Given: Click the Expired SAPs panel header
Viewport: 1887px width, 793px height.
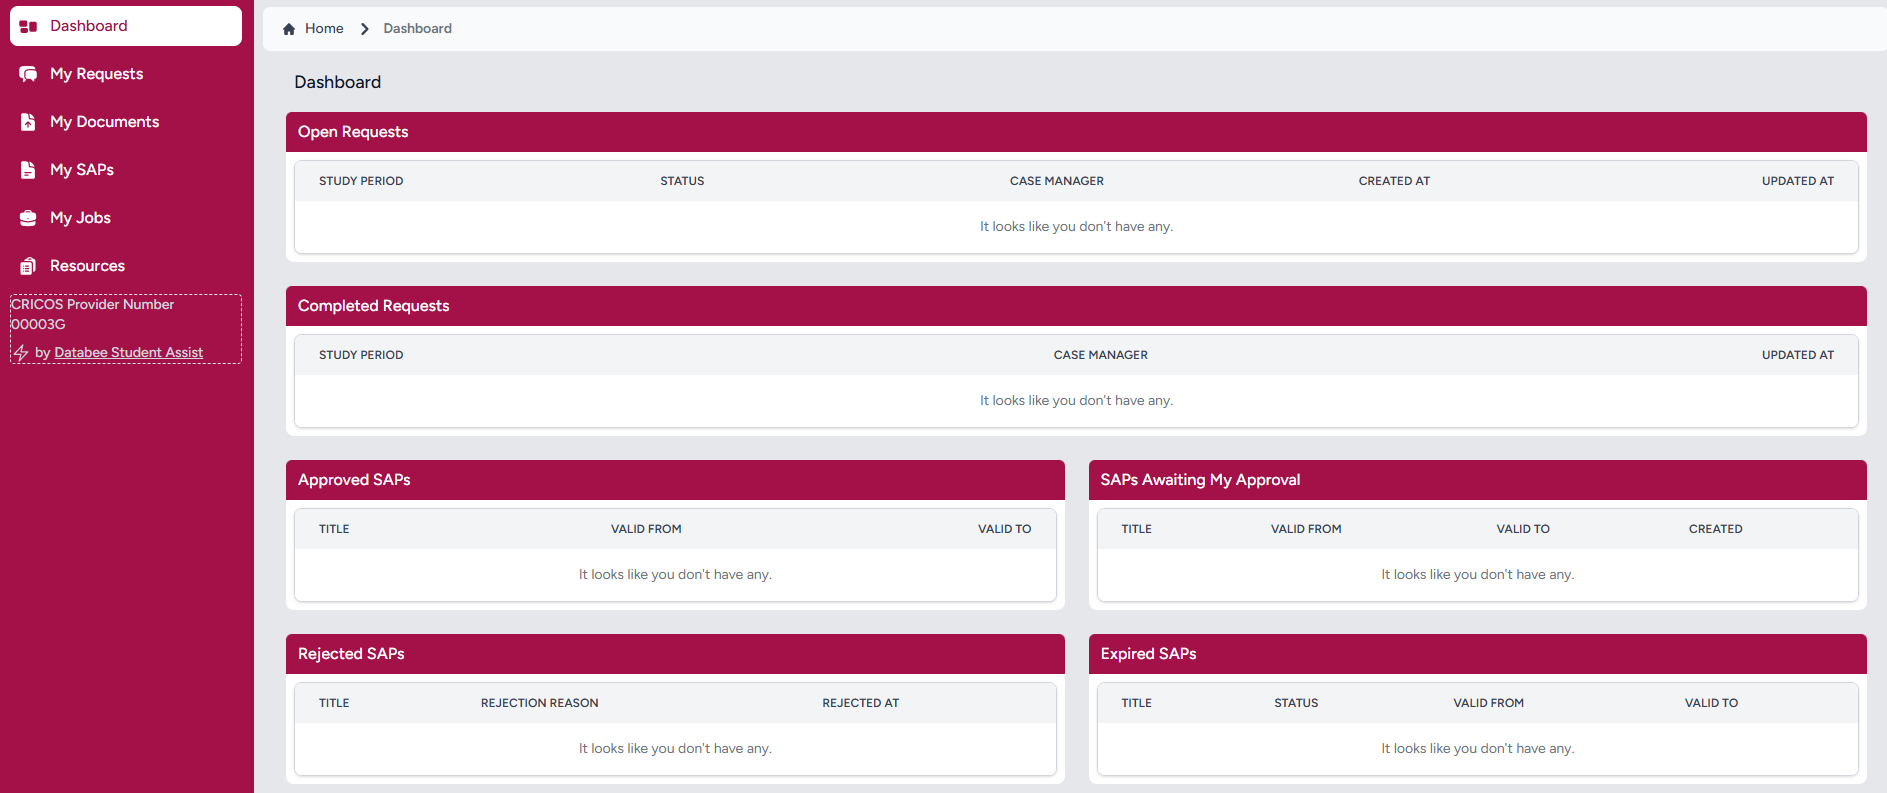Looking at the screenshot, I should 1478,654.
